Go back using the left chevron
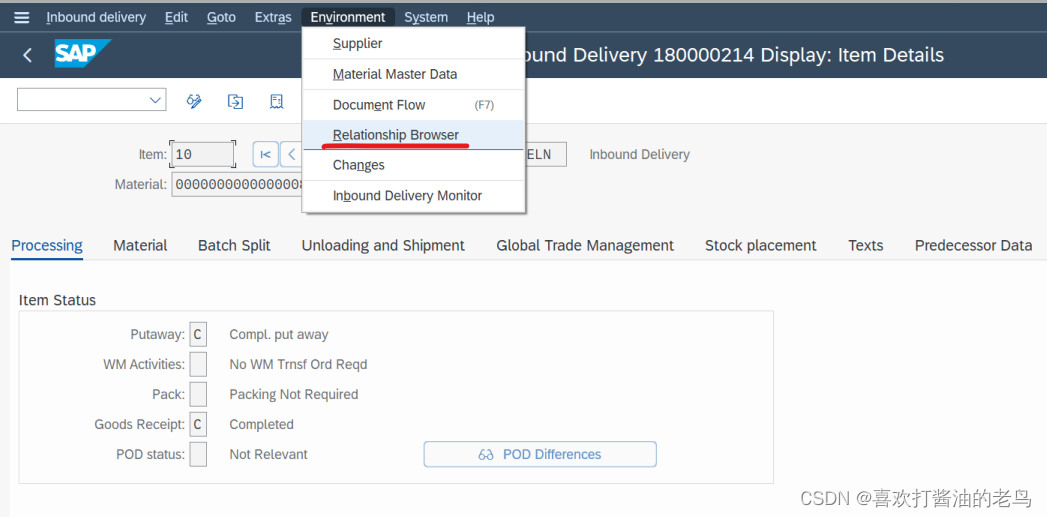 pos(27,55)
